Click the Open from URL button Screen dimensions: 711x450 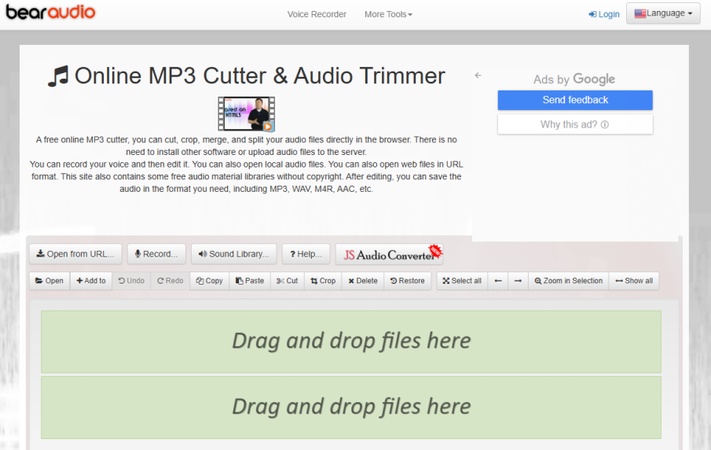click(75, 254)
